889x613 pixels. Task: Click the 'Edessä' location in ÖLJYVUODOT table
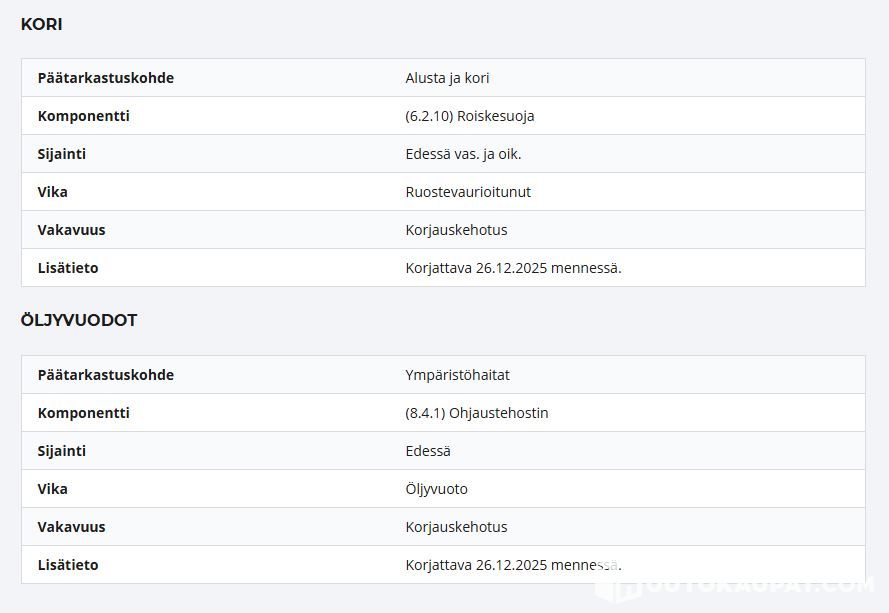click(x=428, y=451)
